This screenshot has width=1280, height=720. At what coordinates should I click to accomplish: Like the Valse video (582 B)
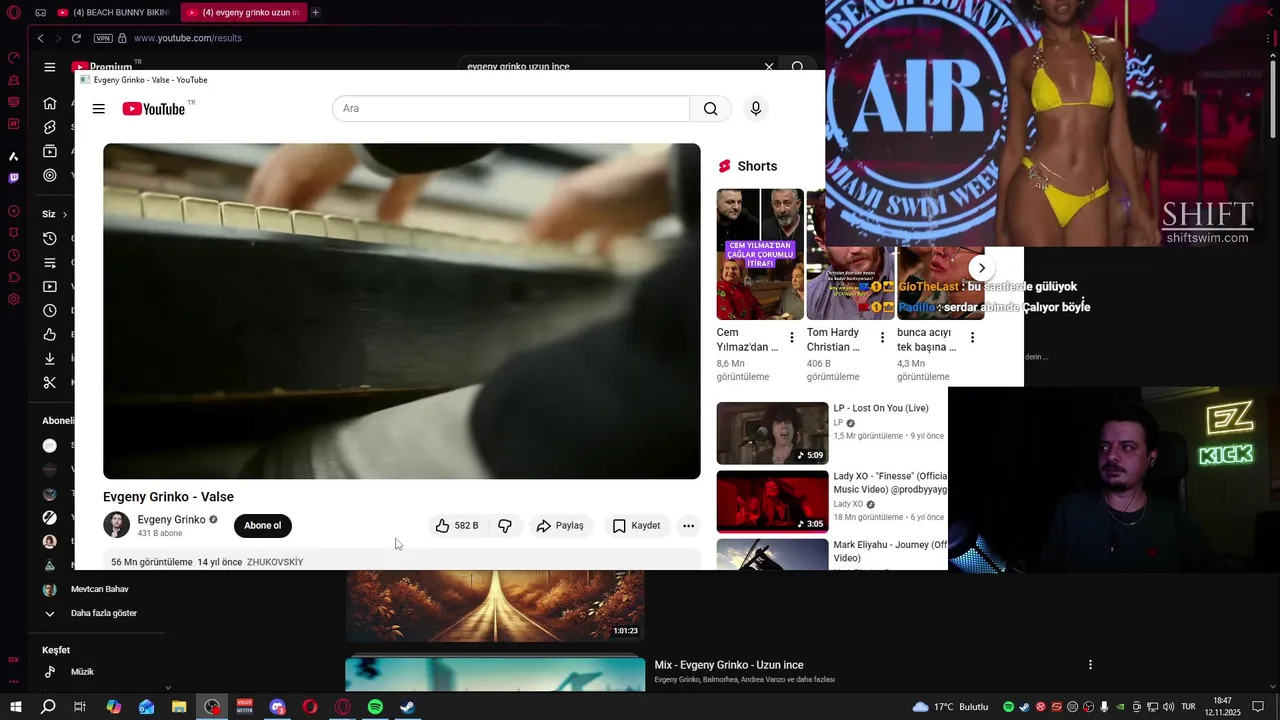pyautogui.click(x=457, y=525)
